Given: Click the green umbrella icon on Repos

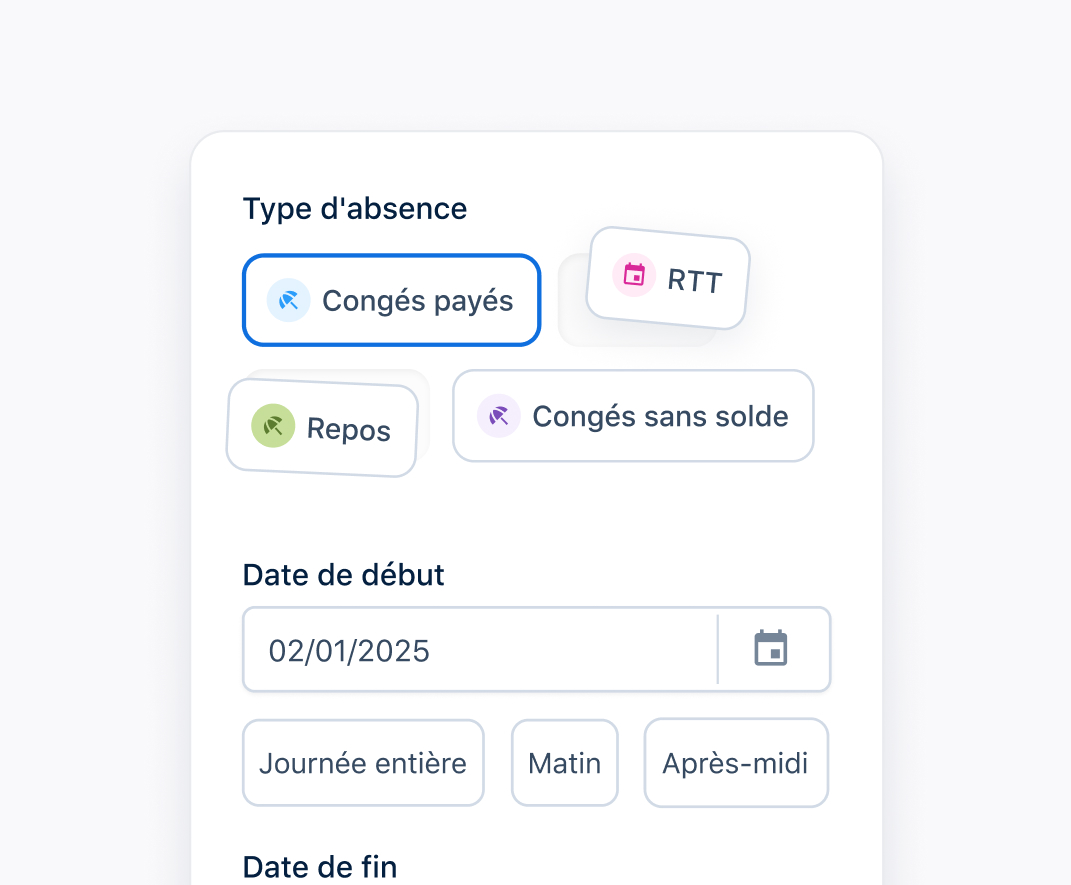Looking at the screenshot, I should pyautogui.click(x=273, y=425).
